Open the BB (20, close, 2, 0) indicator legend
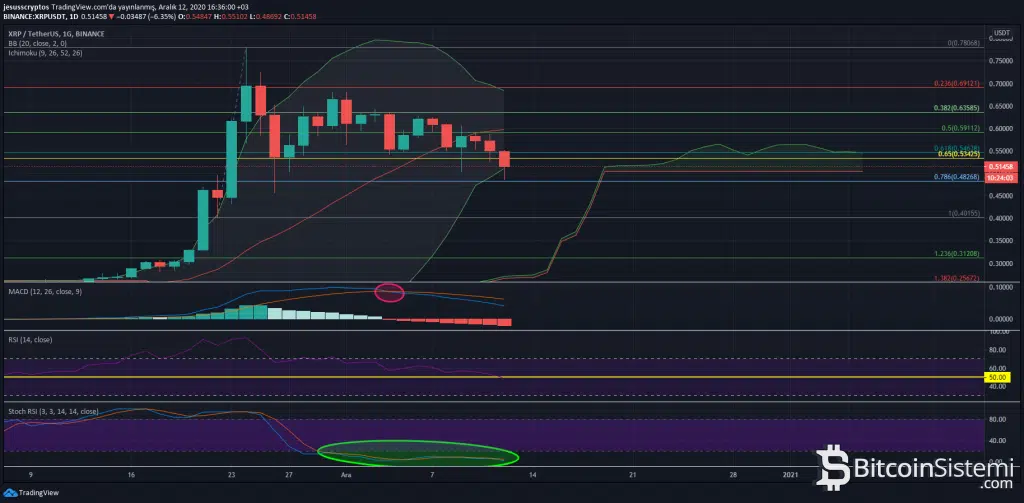The width and height of the screenshot is (1024, 503). pos(35,43)
